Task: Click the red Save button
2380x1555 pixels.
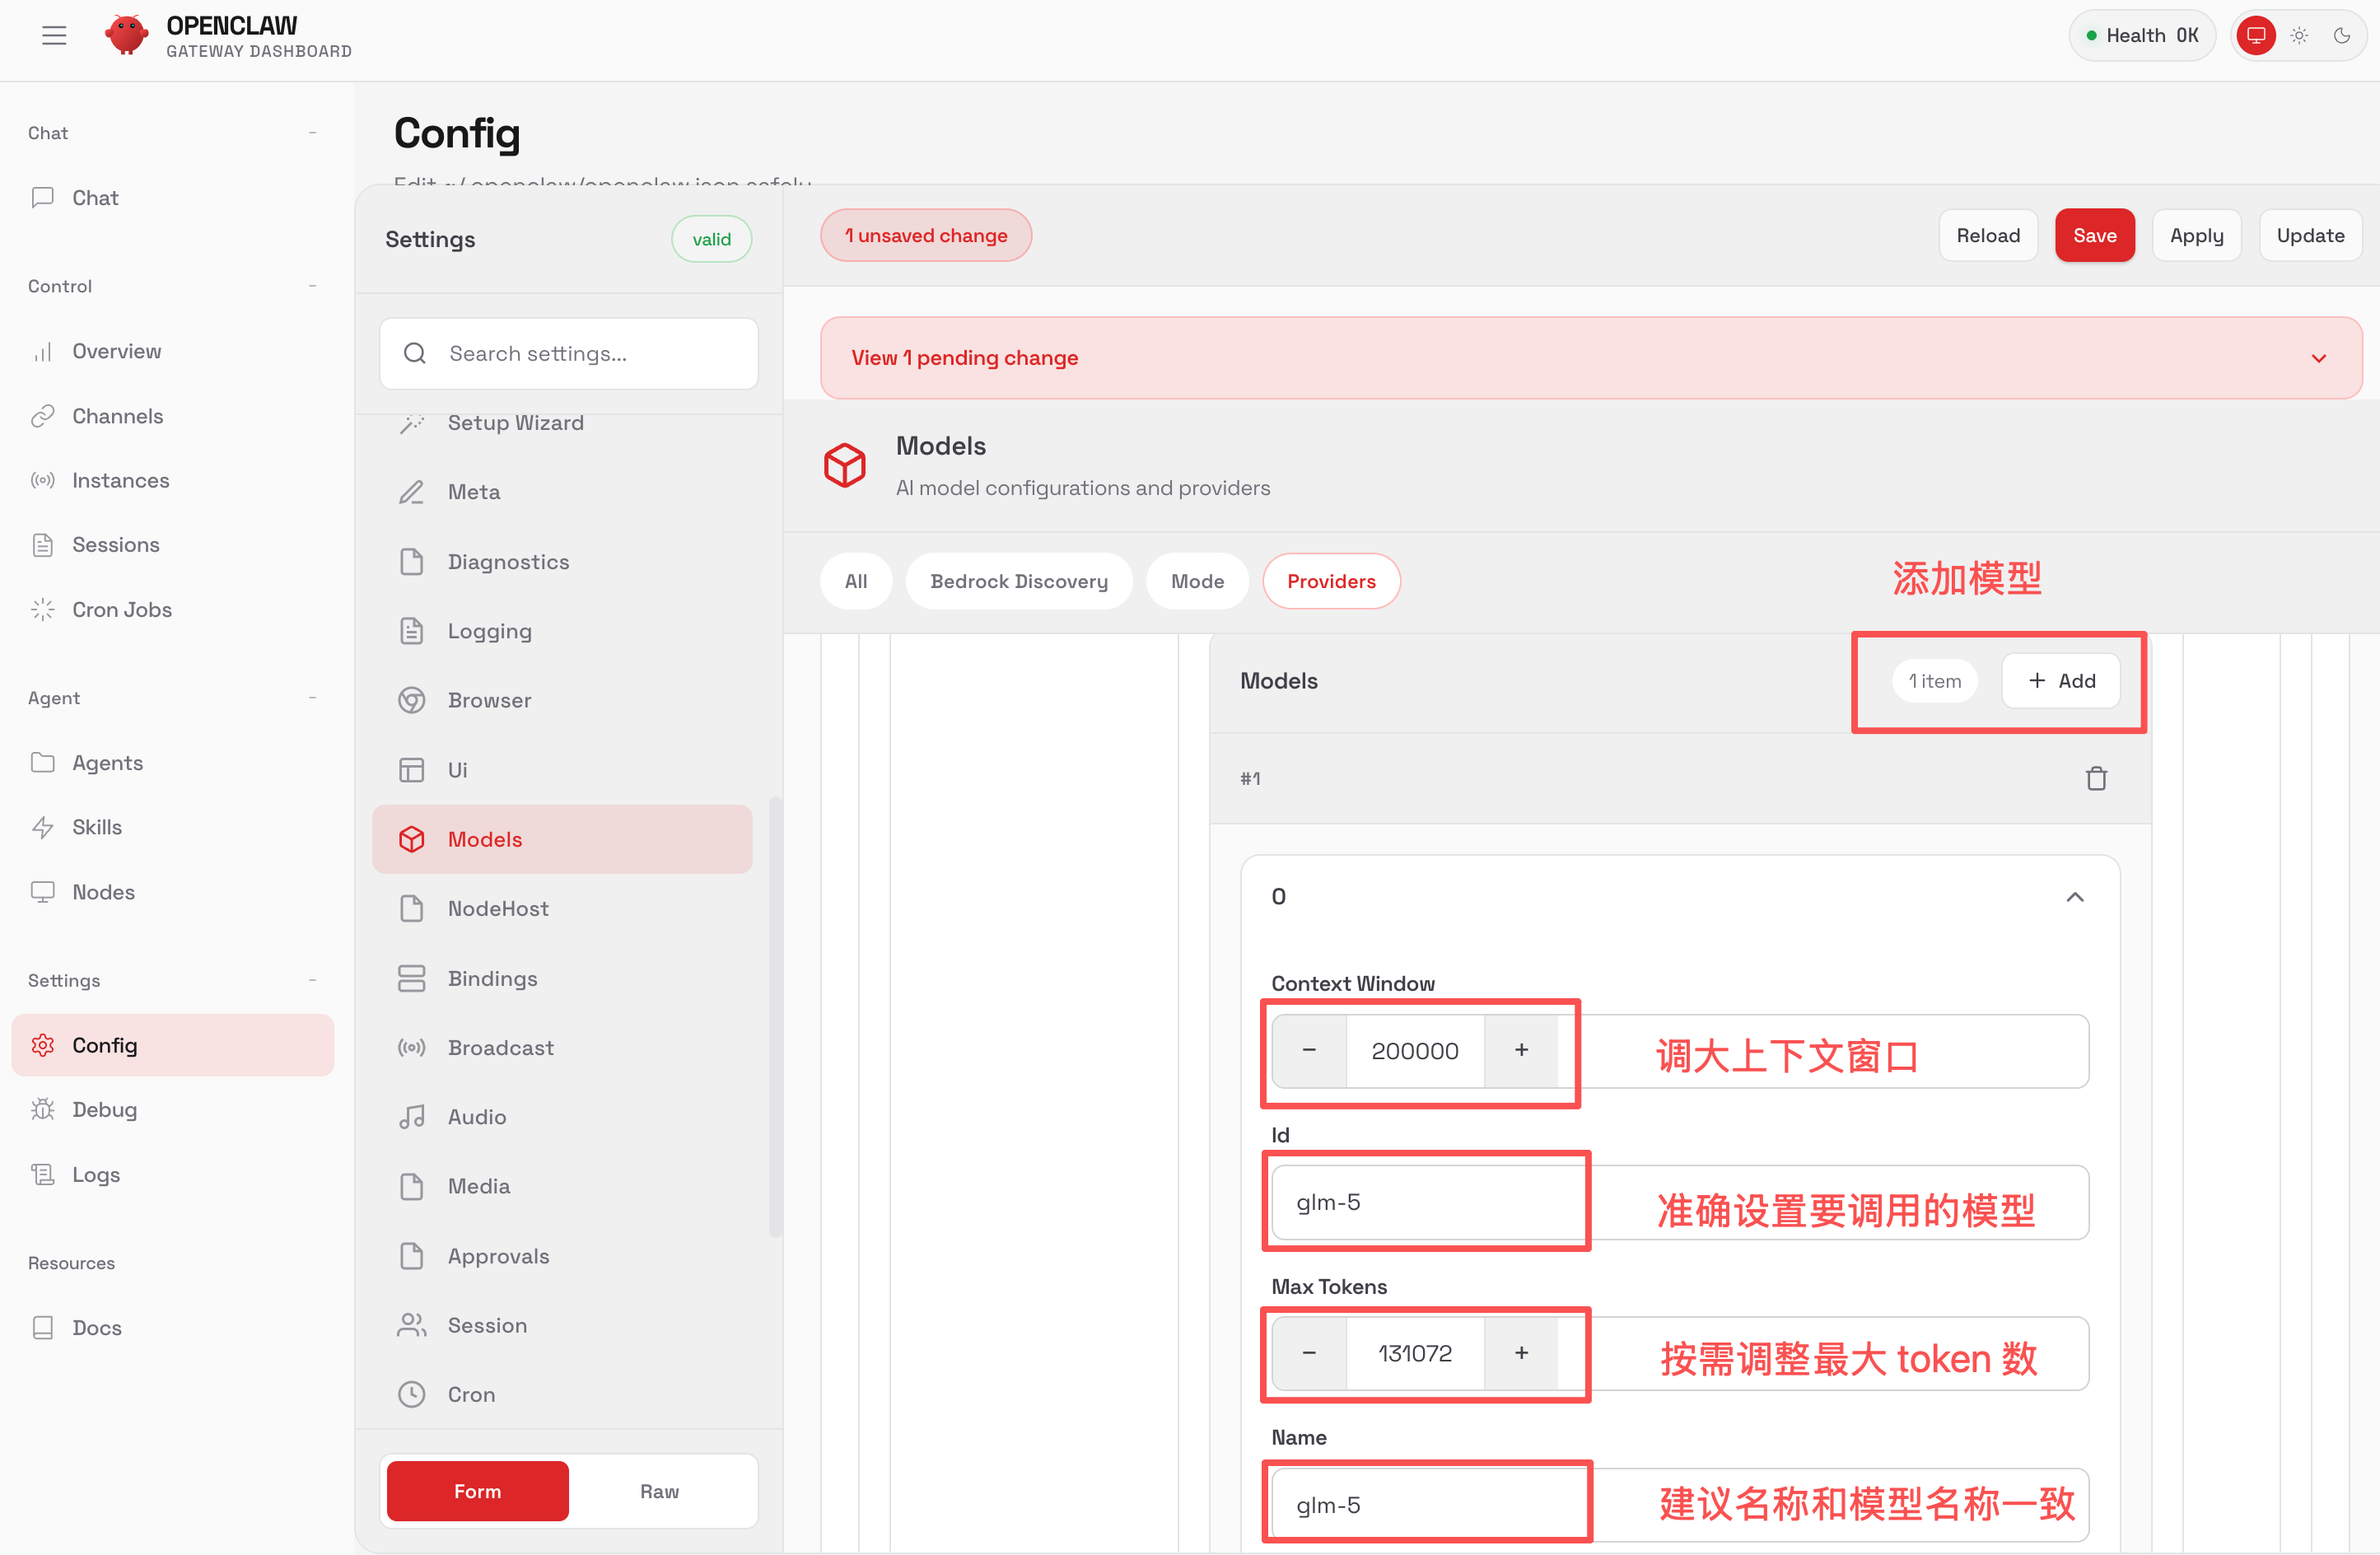Action: 2094,235
